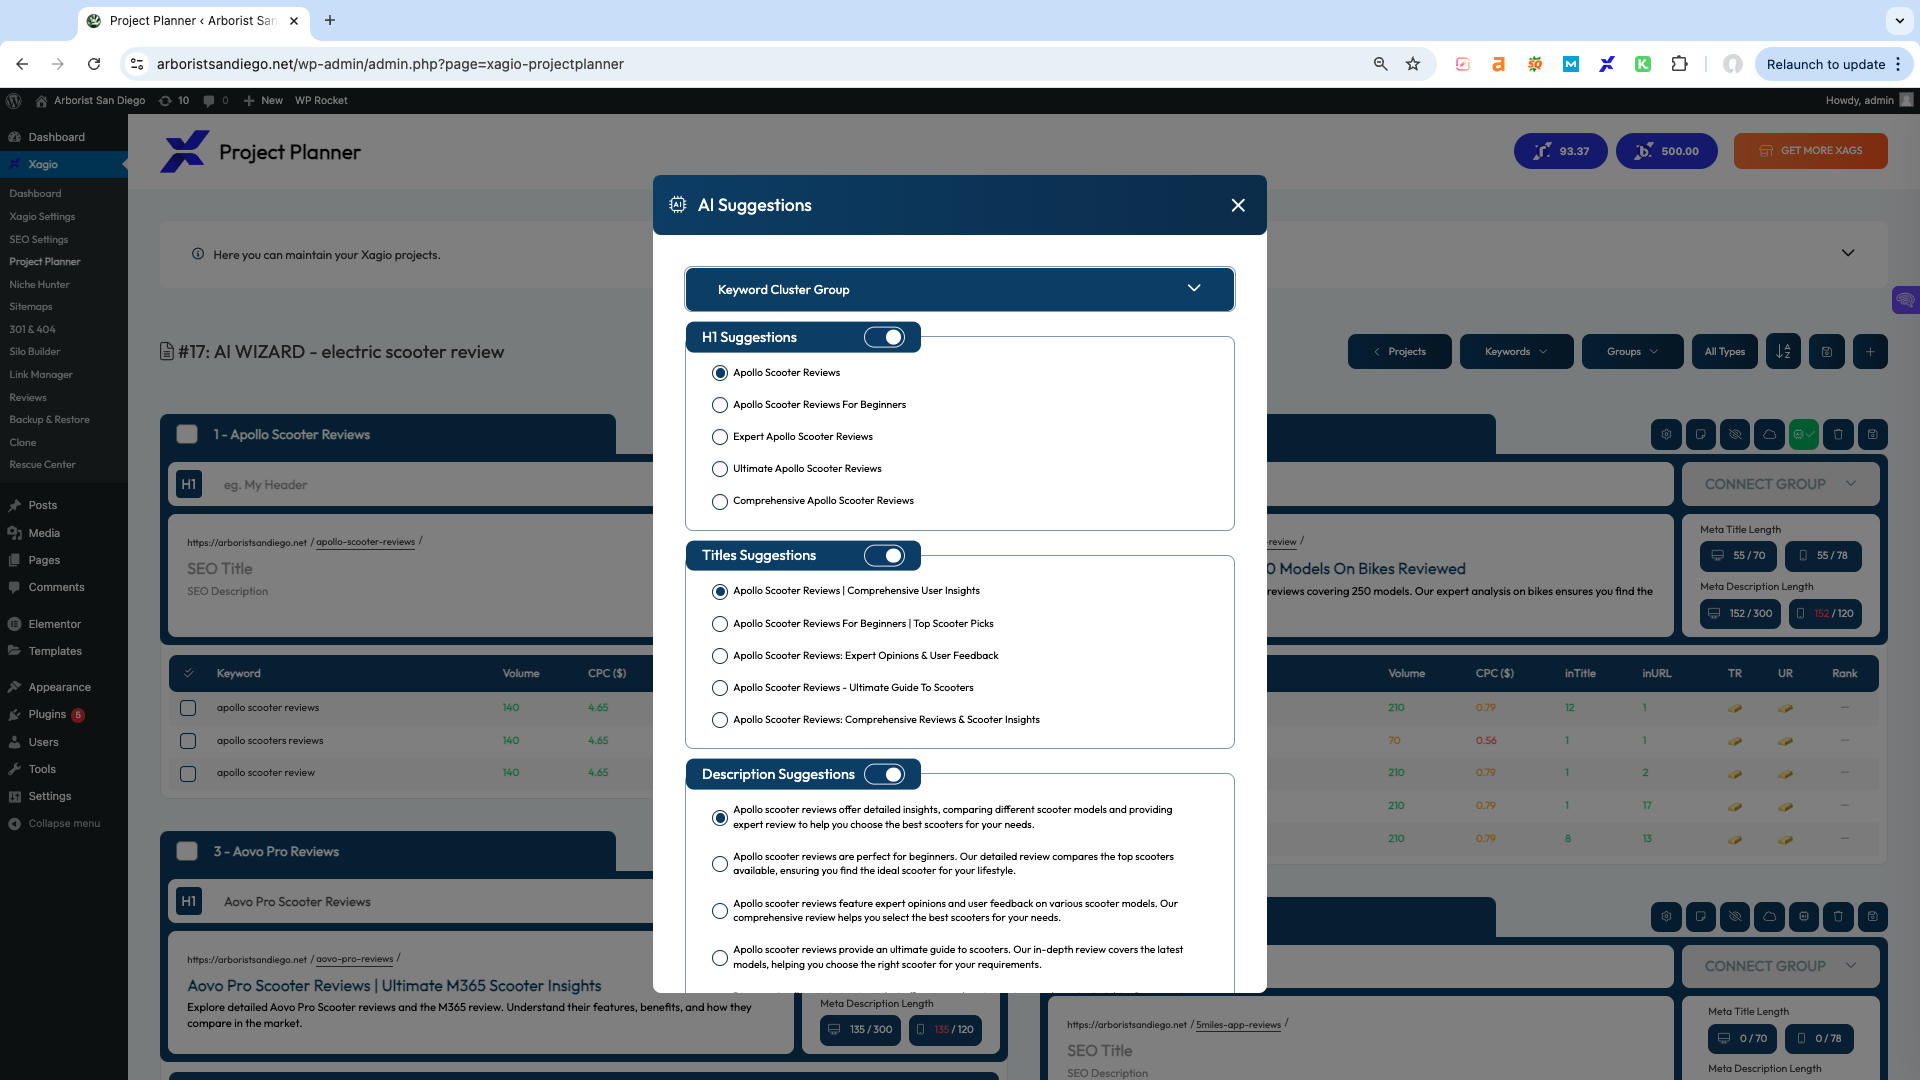
Task: Toggle the Titles Suggestions switch
Action: tap(884, 555)
